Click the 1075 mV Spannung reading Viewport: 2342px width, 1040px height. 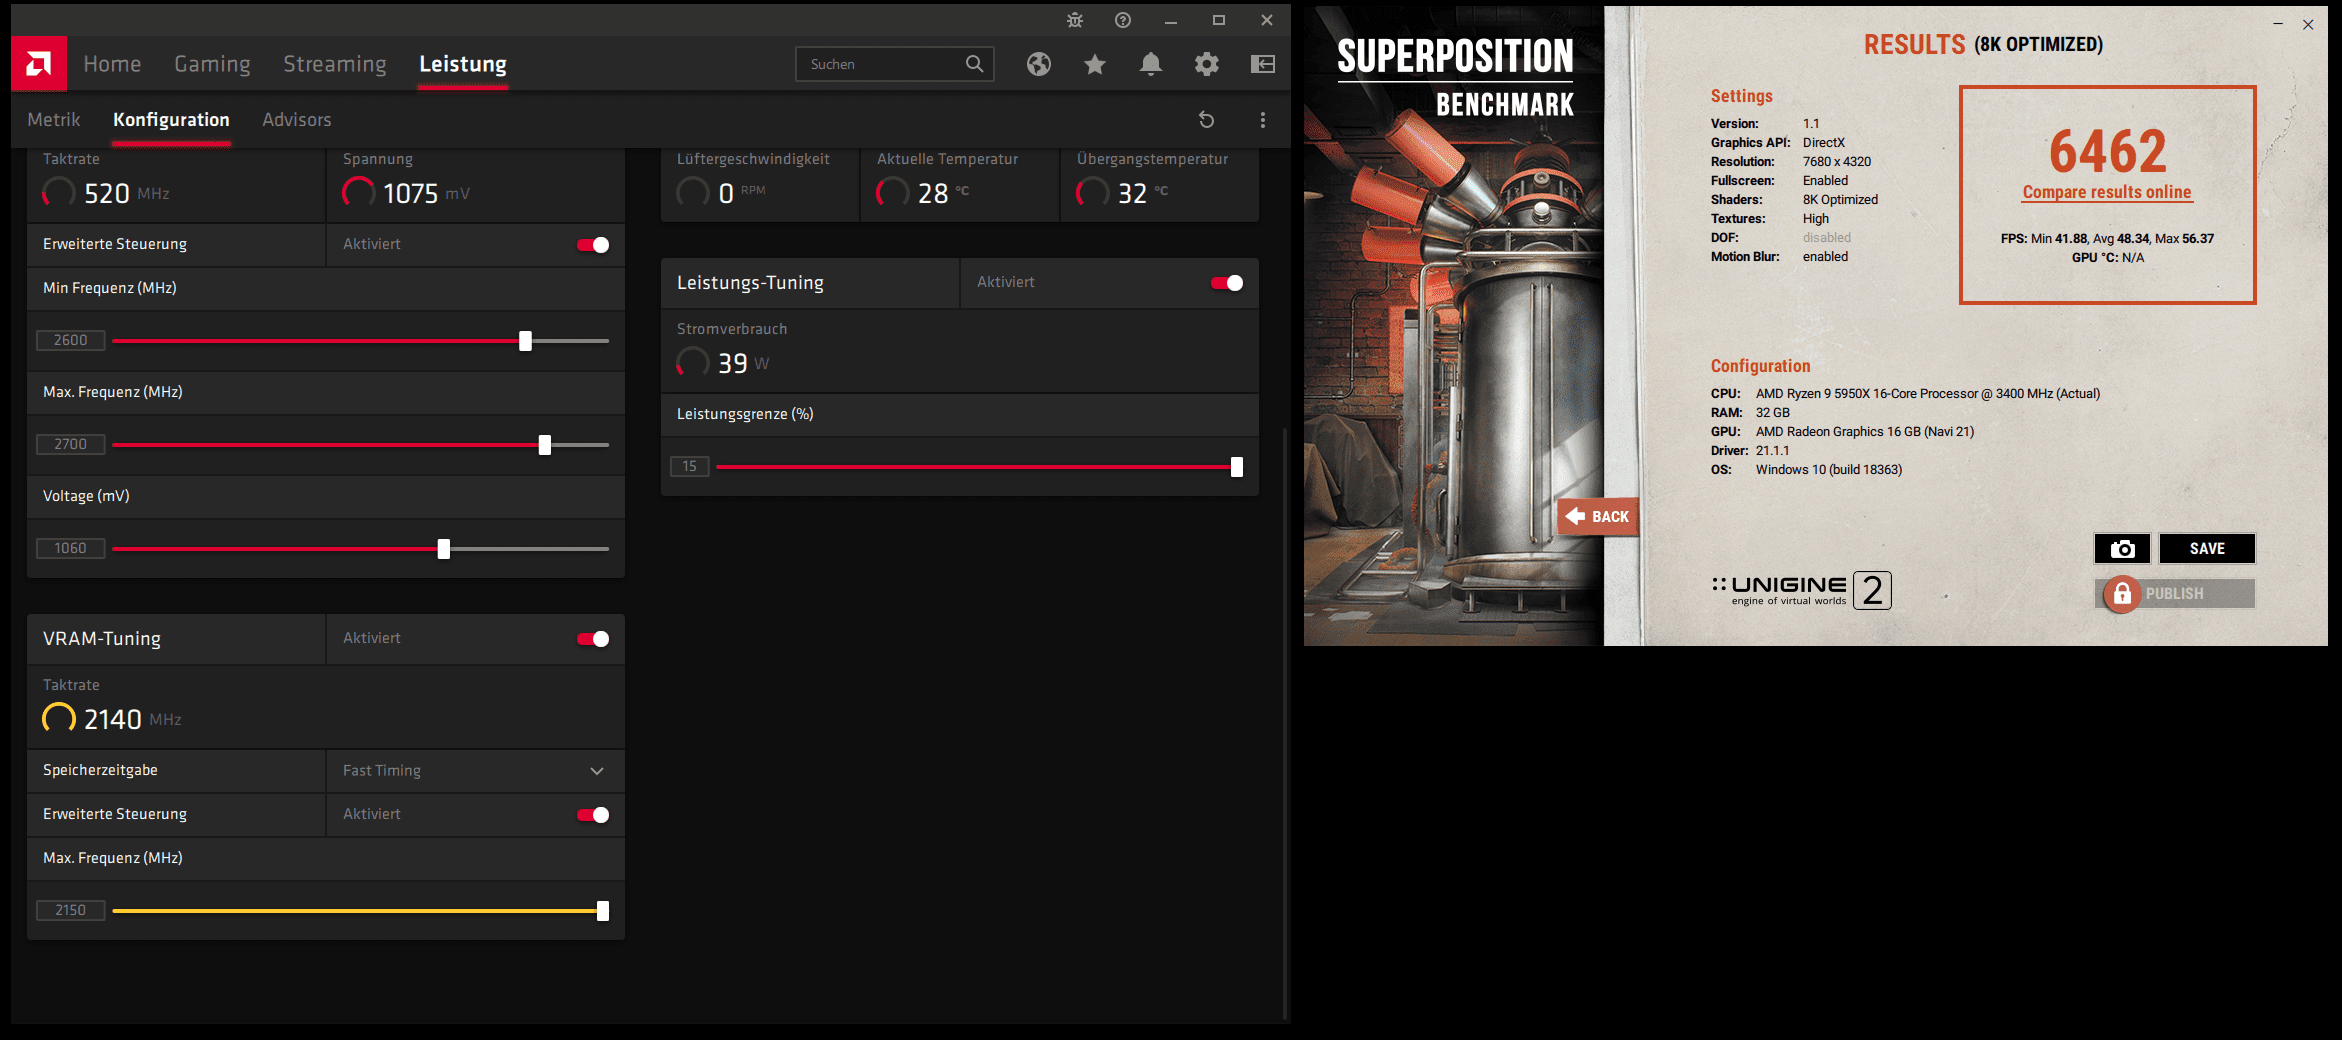[x=426, y=193]
